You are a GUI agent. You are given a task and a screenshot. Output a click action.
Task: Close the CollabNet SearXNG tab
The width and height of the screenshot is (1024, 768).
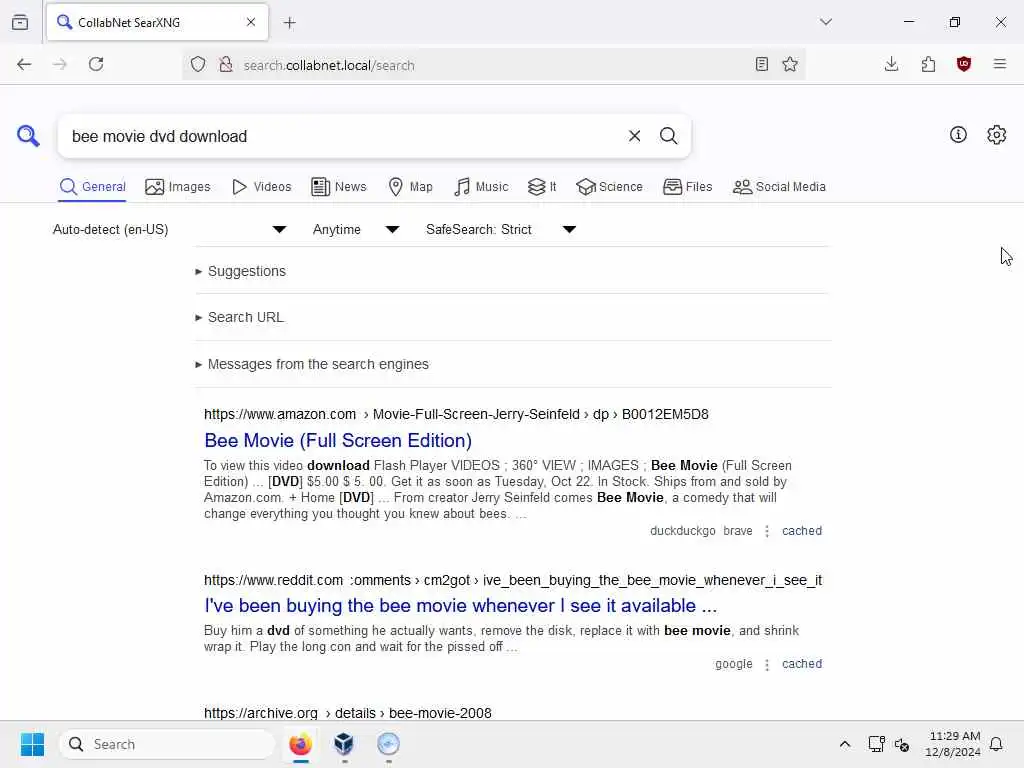[x=251, y=22]
